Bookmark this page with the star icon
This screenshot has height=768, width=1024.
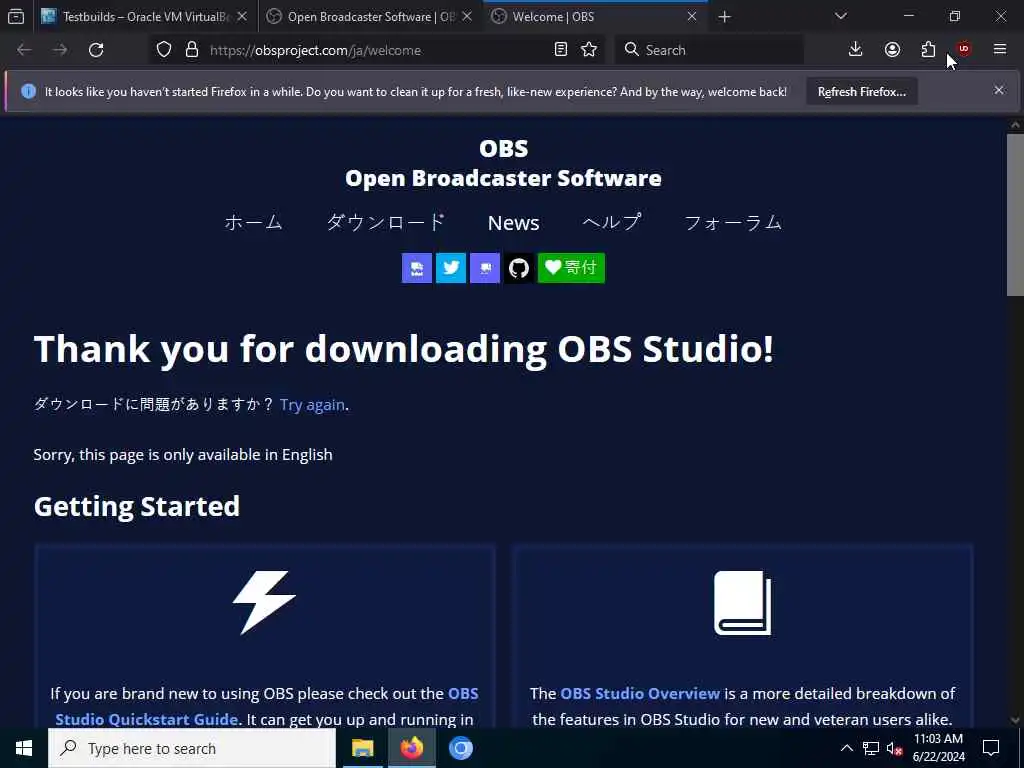click(589, 50)
